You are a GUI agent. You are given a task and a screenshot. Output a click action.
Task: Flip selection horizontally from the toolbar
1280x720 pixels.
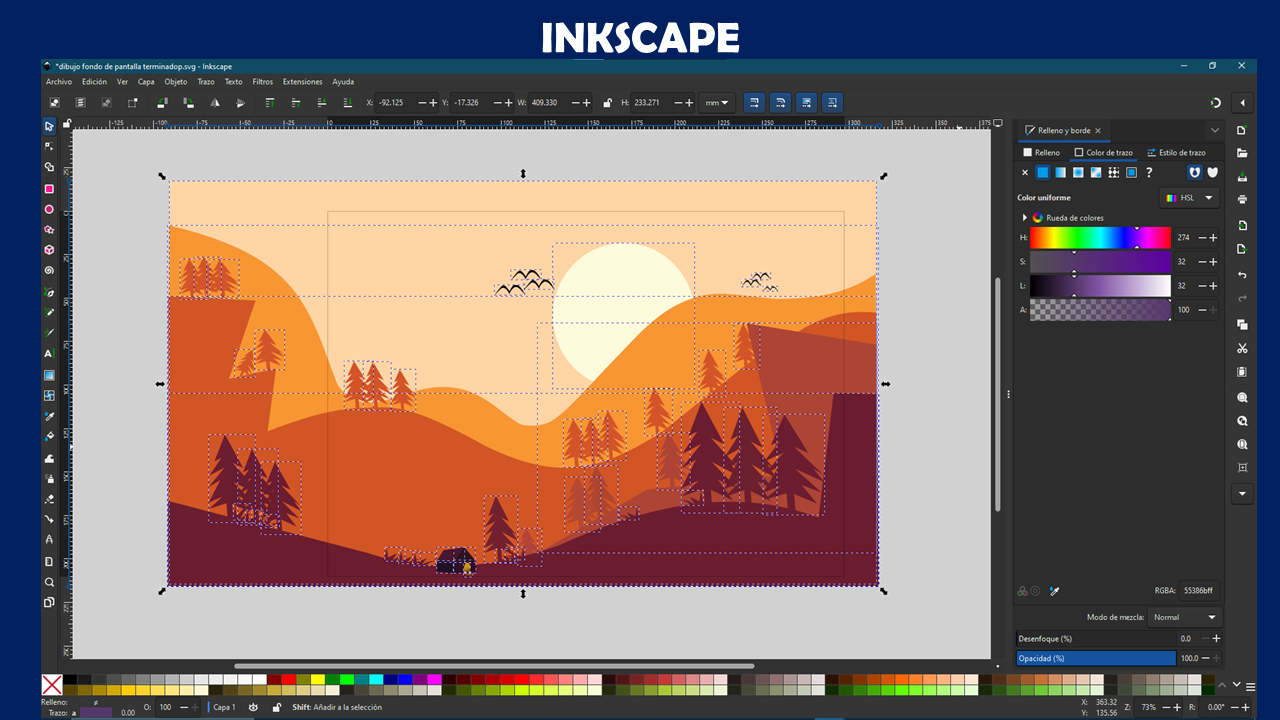pyautogui.click(x=214, y=102)
